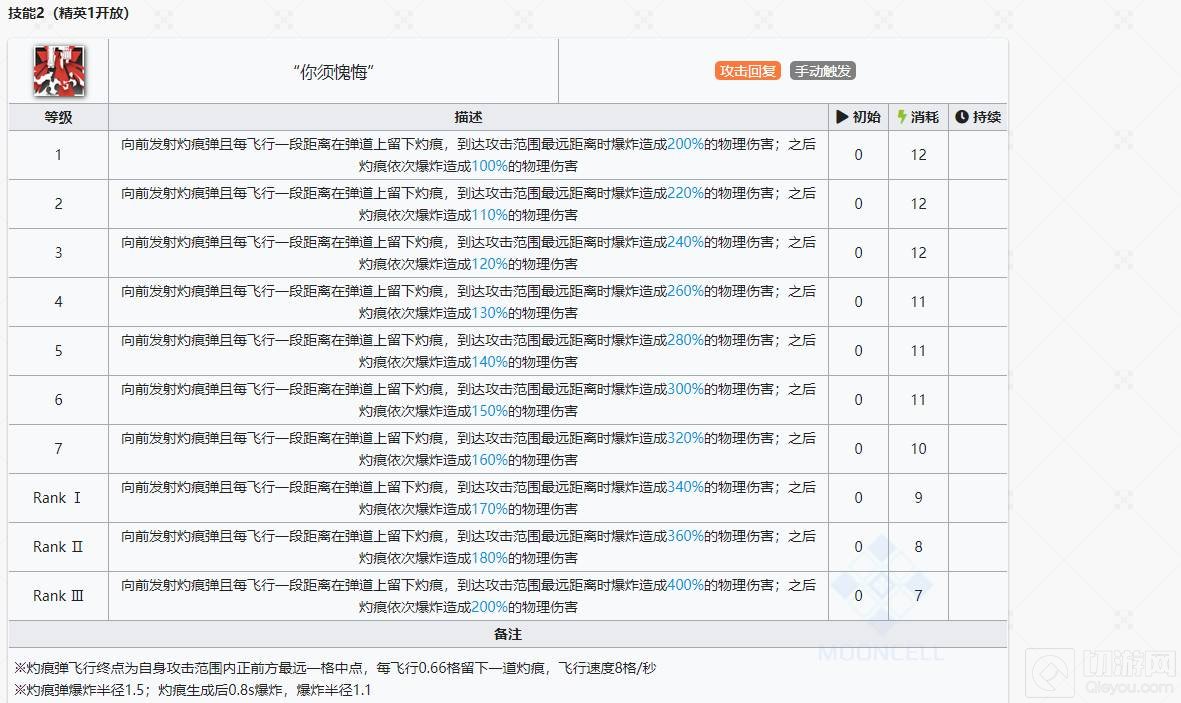Click the Rank Ⅲ level cell
The image size is (1181, 703).
pos(58,596)
